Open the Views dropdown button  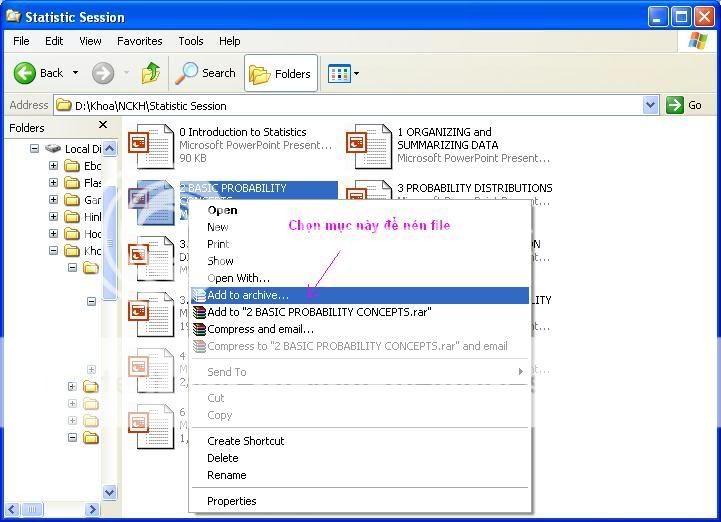[343, 73]
